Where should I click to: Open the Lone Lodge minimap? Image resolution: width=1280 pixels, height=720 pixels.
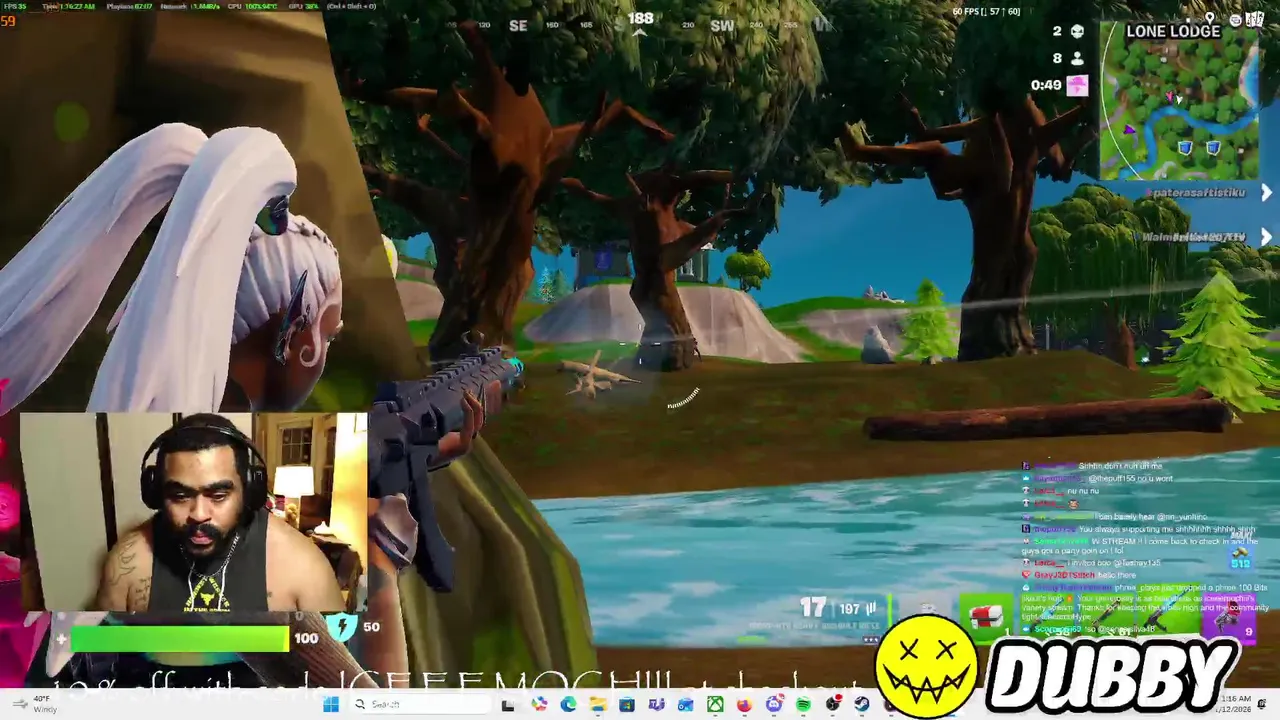click(x=1180, y=100)
